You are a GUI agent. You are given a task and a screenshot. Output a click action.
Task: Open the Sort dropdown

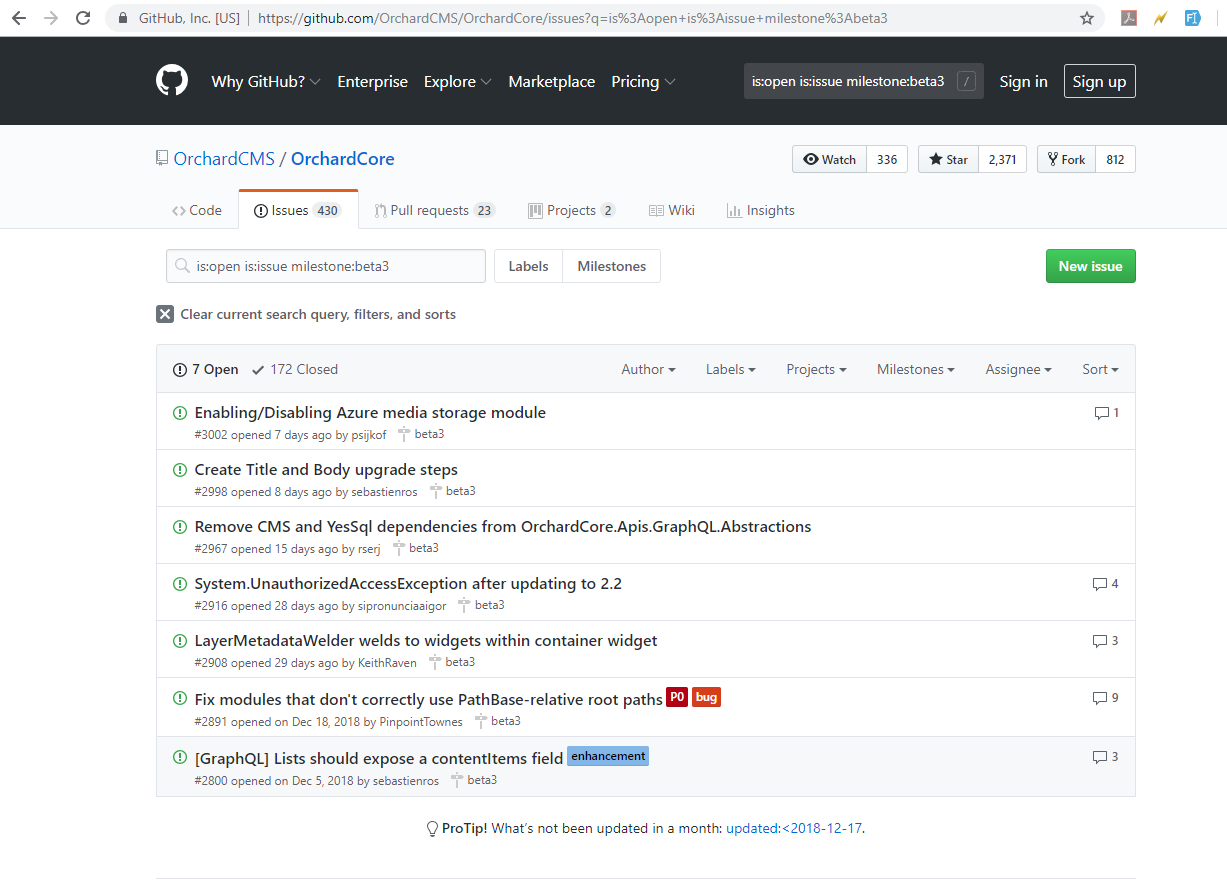pos(1100,369)
